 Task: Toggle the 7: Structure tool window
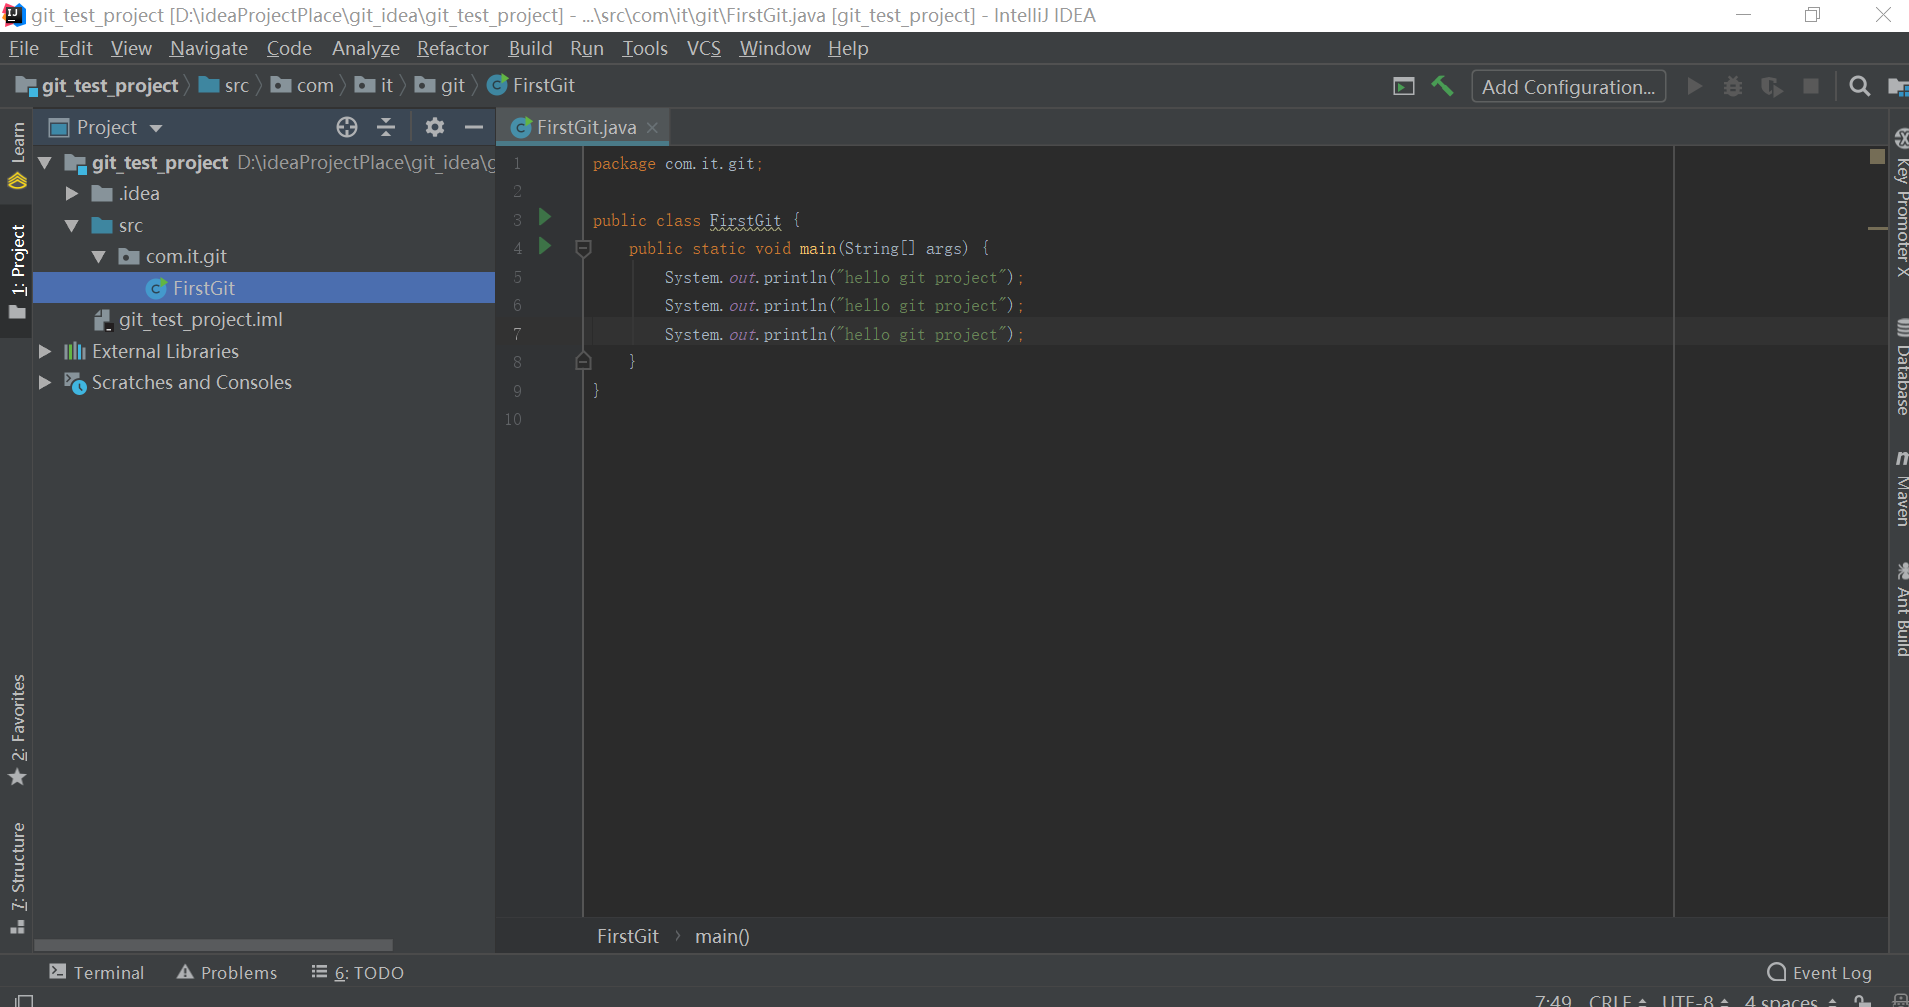click(x=17, y=878)
